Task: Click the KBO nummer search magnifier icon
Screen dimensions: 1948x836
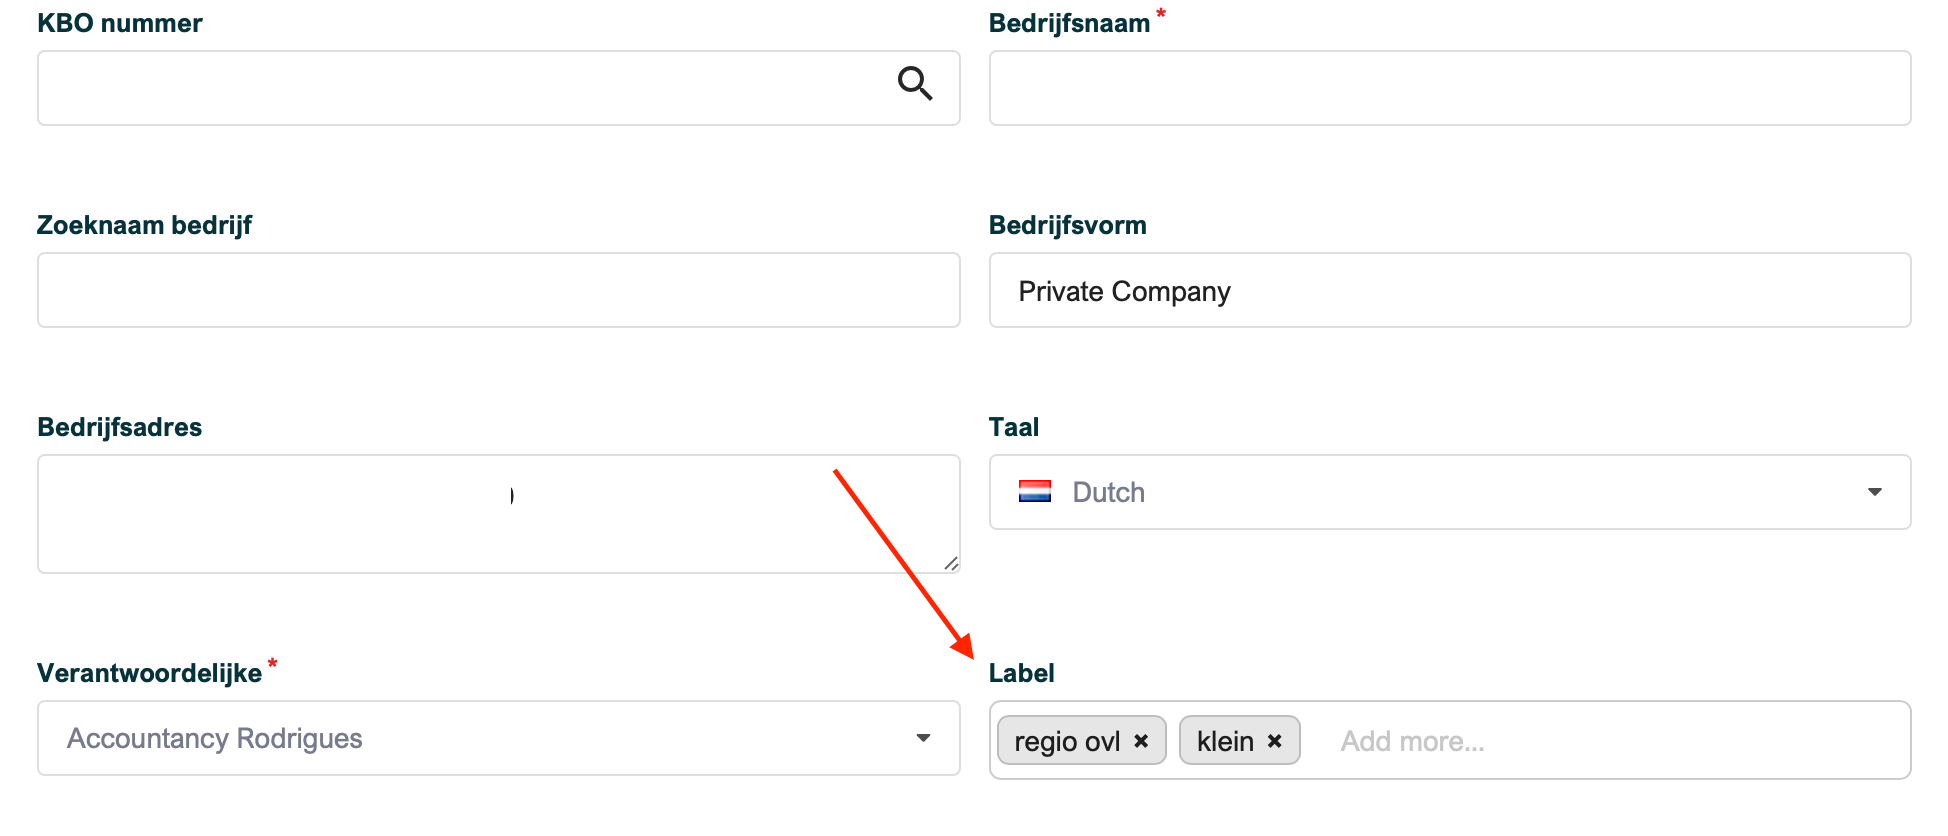Action: 914,83
